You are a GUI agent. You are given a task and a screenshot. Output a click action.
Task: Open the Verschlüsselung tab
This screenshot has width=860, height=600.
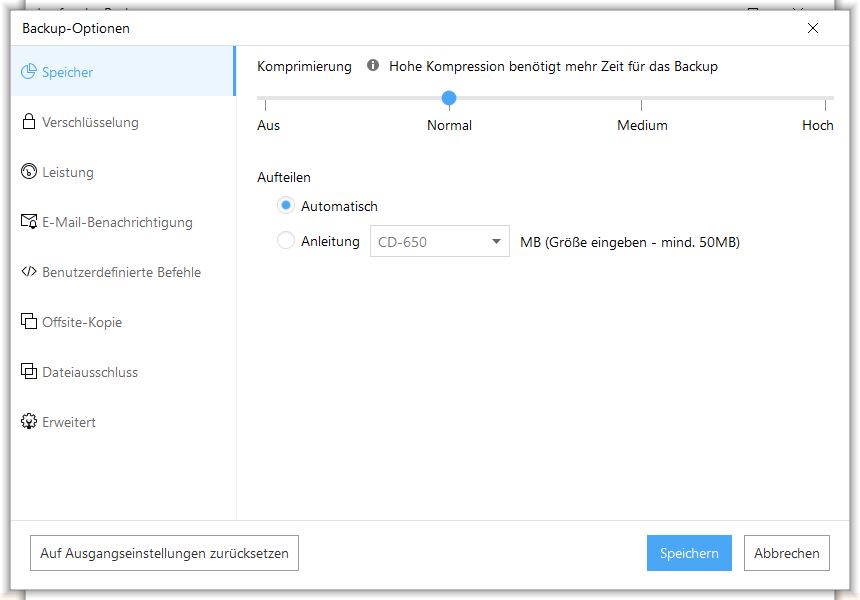(123, 122)
